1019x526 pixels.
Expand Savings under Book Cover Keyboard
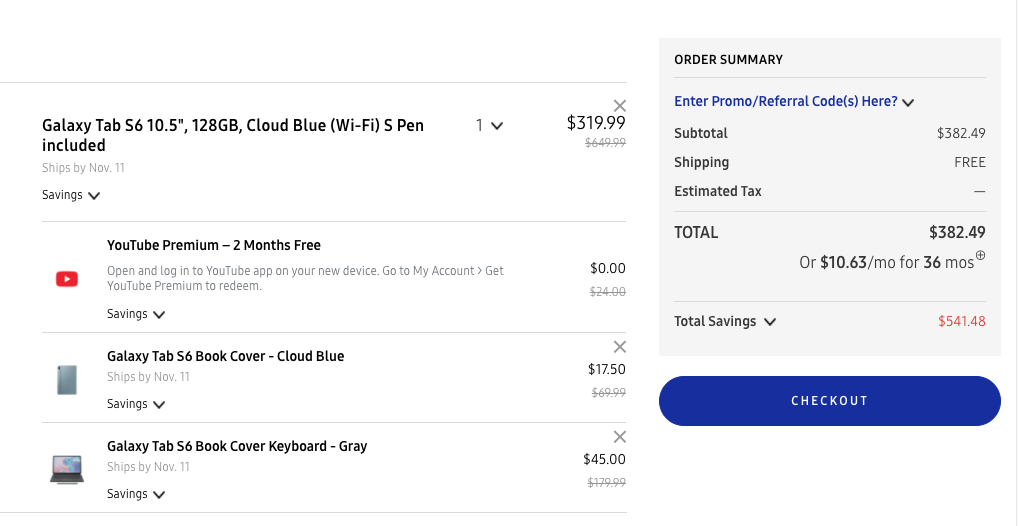(136, 494)
